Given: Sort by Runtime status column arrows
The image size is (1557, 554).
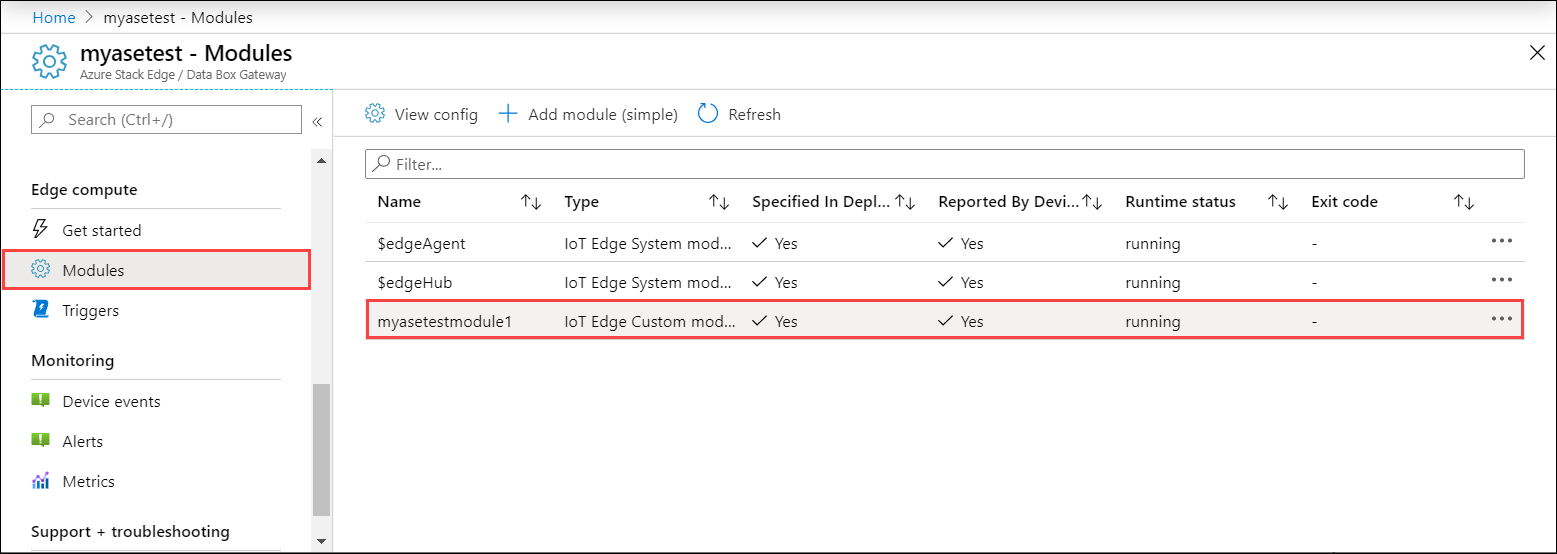Looking at the screenshot, I should coord(1278,202).
